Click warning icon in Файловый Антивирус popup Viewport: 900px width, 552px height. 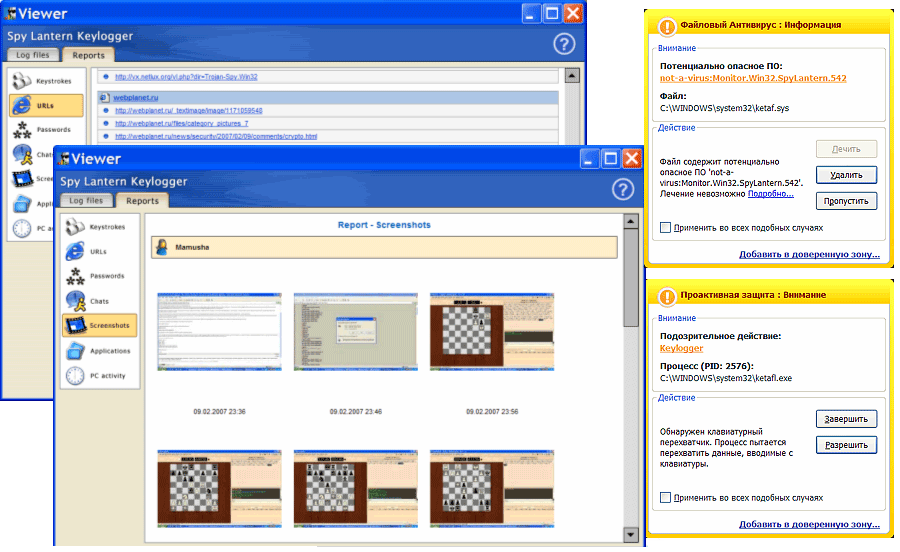[667, 26]
